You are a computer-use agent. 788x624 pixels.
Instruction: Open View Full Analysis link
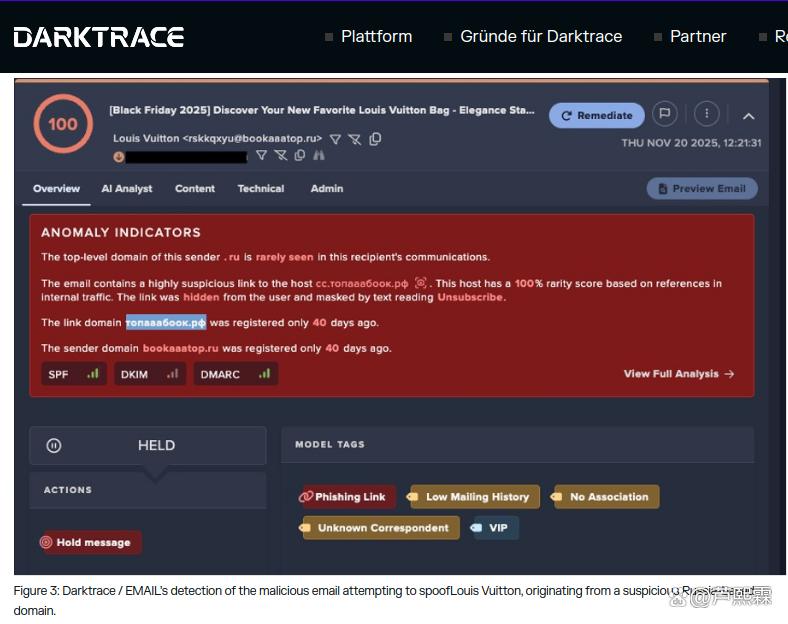[x=679, y=374]
